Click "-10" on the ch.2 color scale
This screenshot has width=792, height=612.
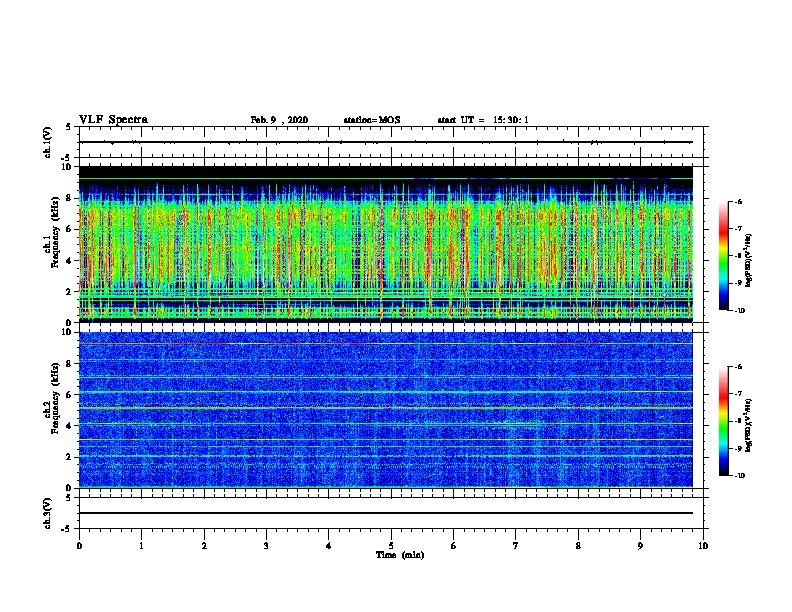[740, 476]
